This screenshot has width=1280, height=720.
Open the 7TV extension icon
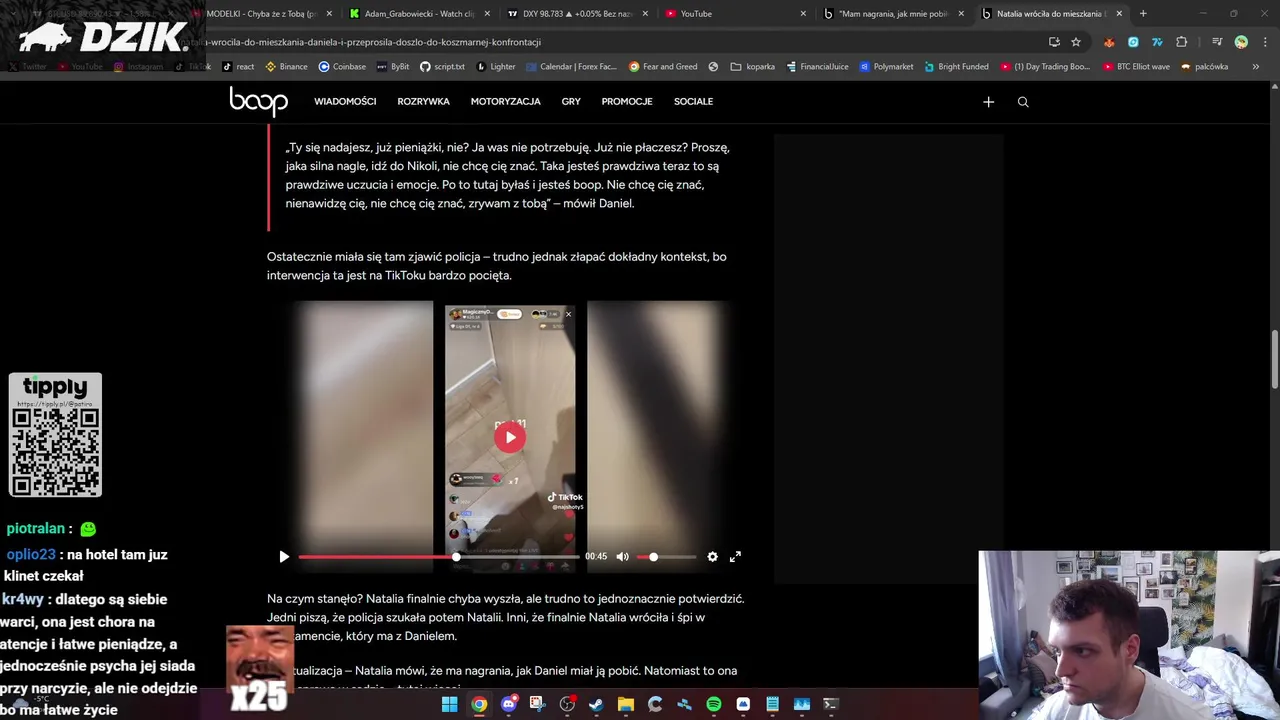(x=1157, y=42)
